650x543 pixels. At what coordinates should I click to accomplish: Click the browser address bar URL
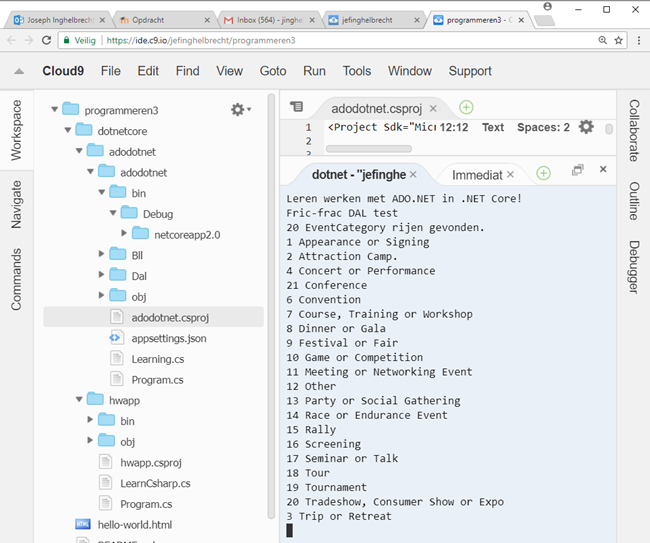tap(201, 40)
